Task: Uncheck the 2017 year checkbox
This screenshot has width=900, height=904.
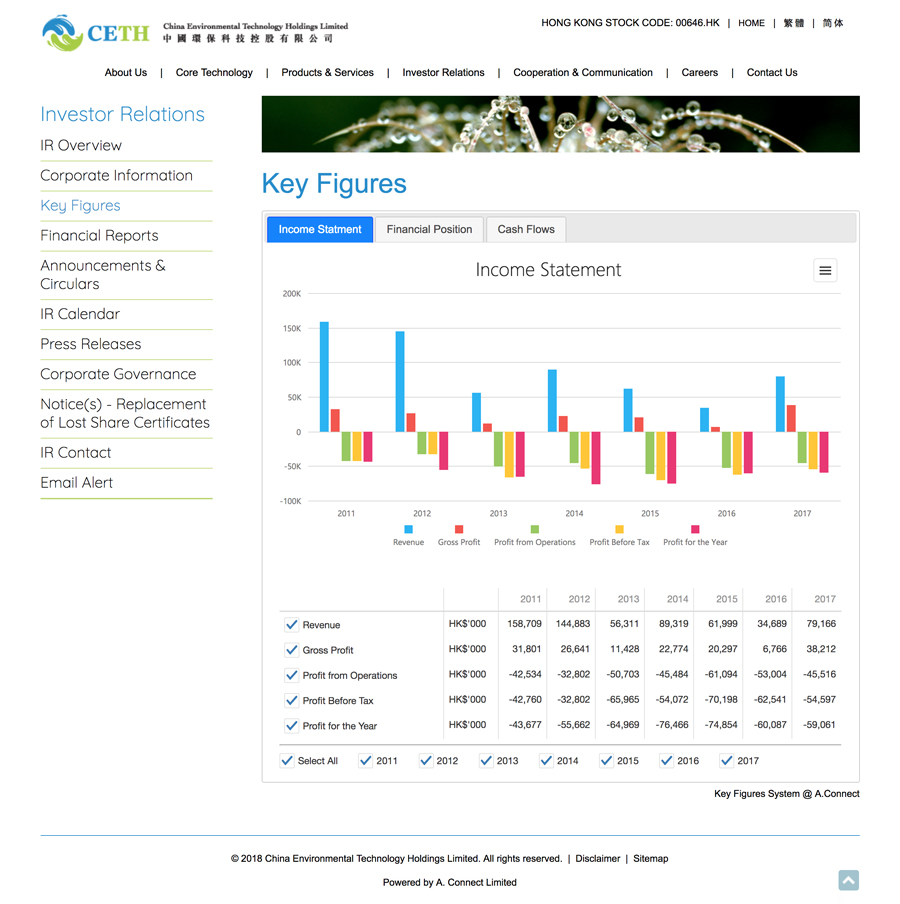Action: 726,760
